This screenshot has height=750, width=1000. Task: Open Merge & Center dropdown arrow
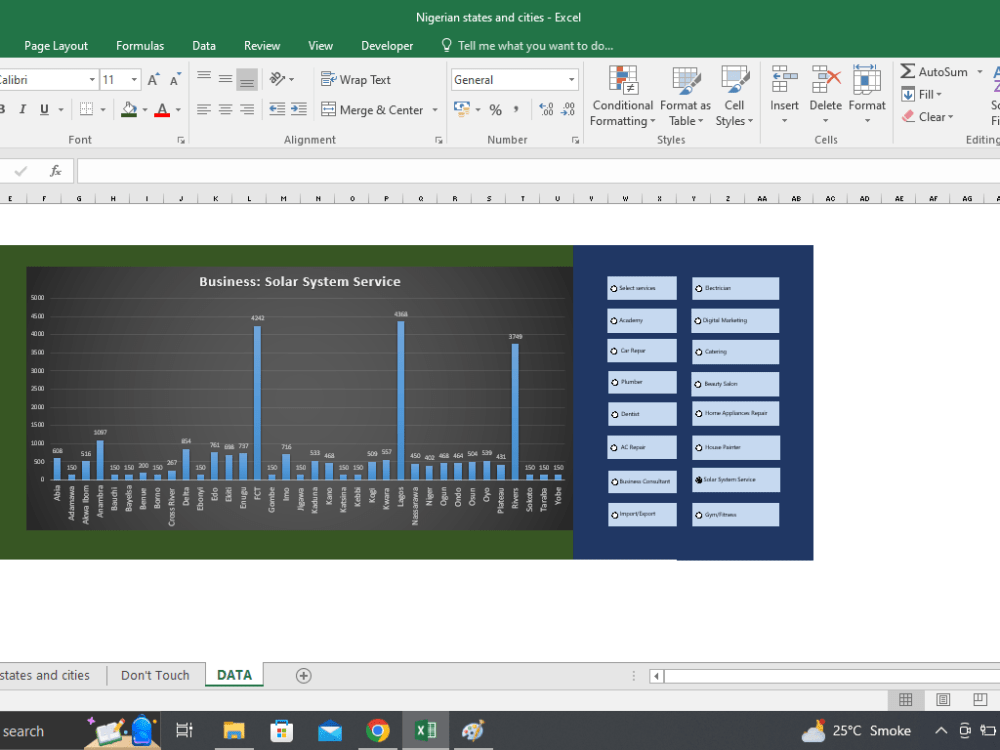[435, 110]
